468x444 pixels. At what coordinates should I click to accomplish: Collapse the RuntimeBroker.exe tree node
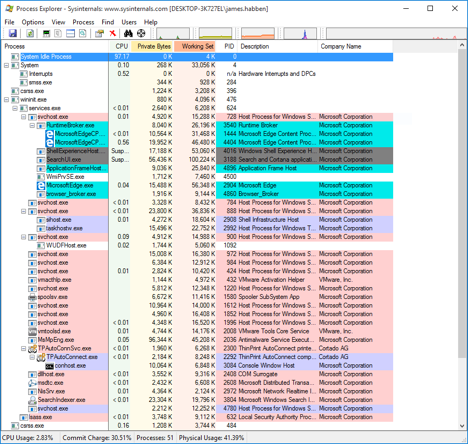coord(32,126)
